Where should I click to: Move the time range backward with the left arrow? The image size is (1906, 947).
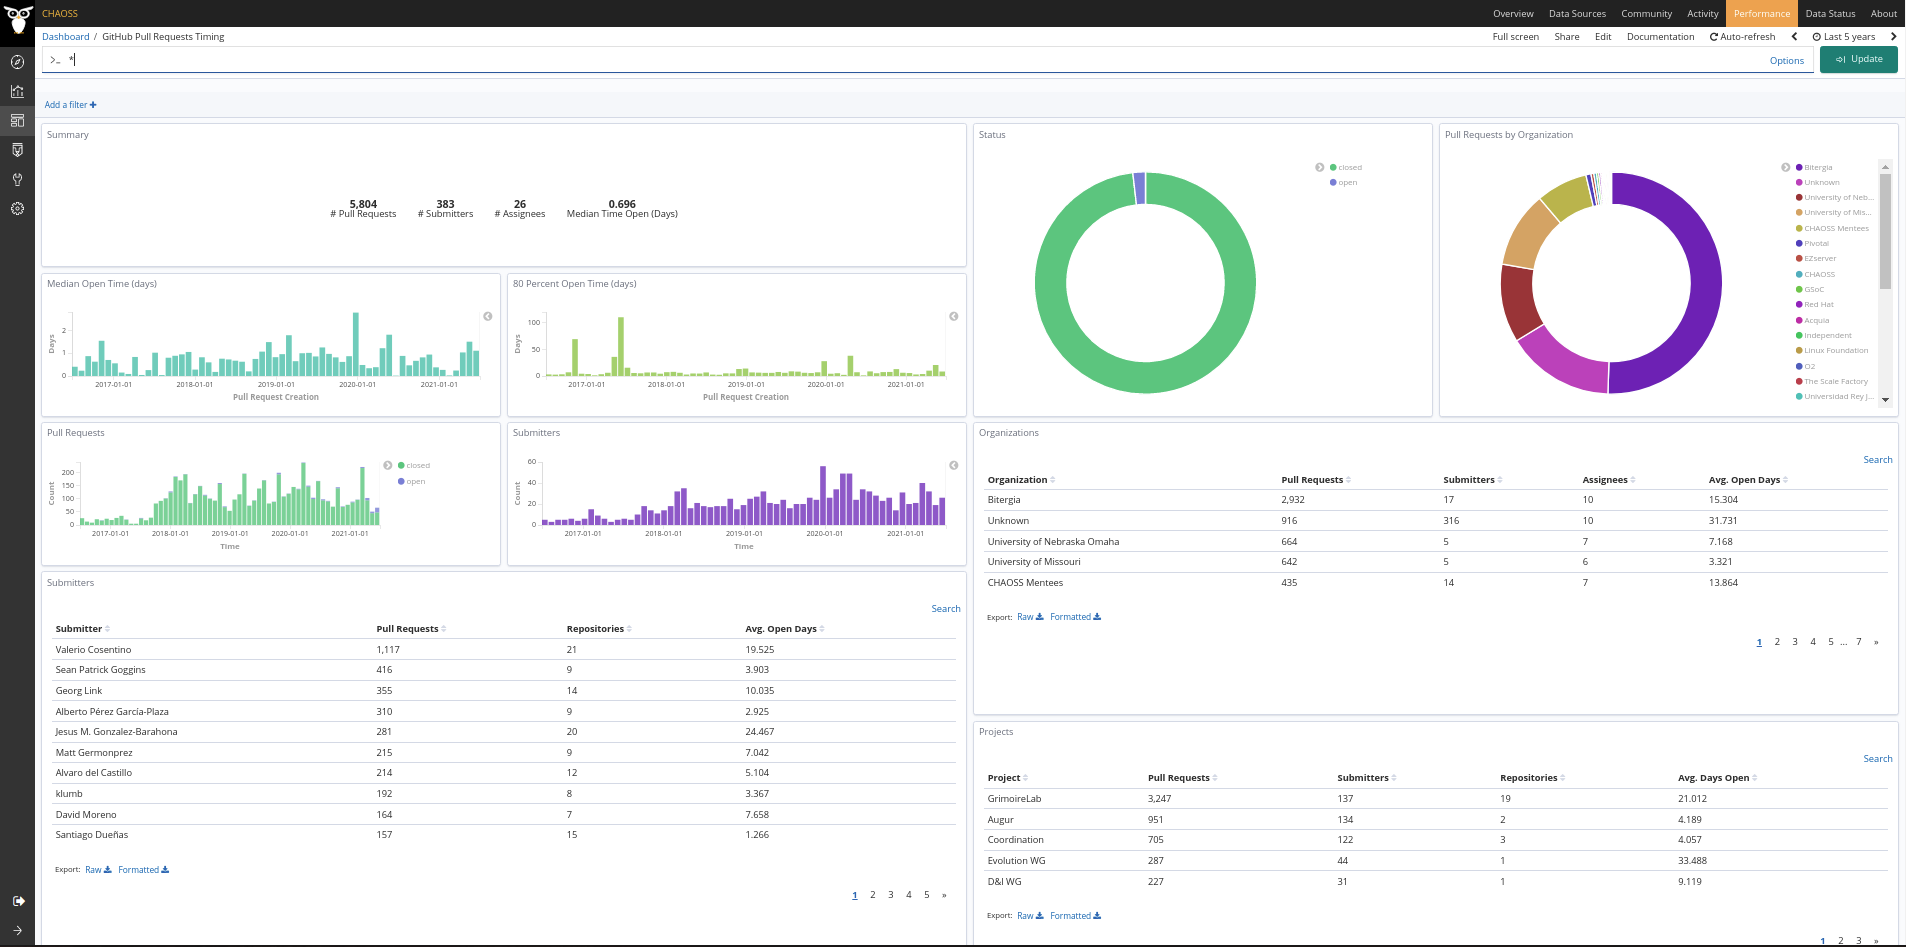[1794, 37]
